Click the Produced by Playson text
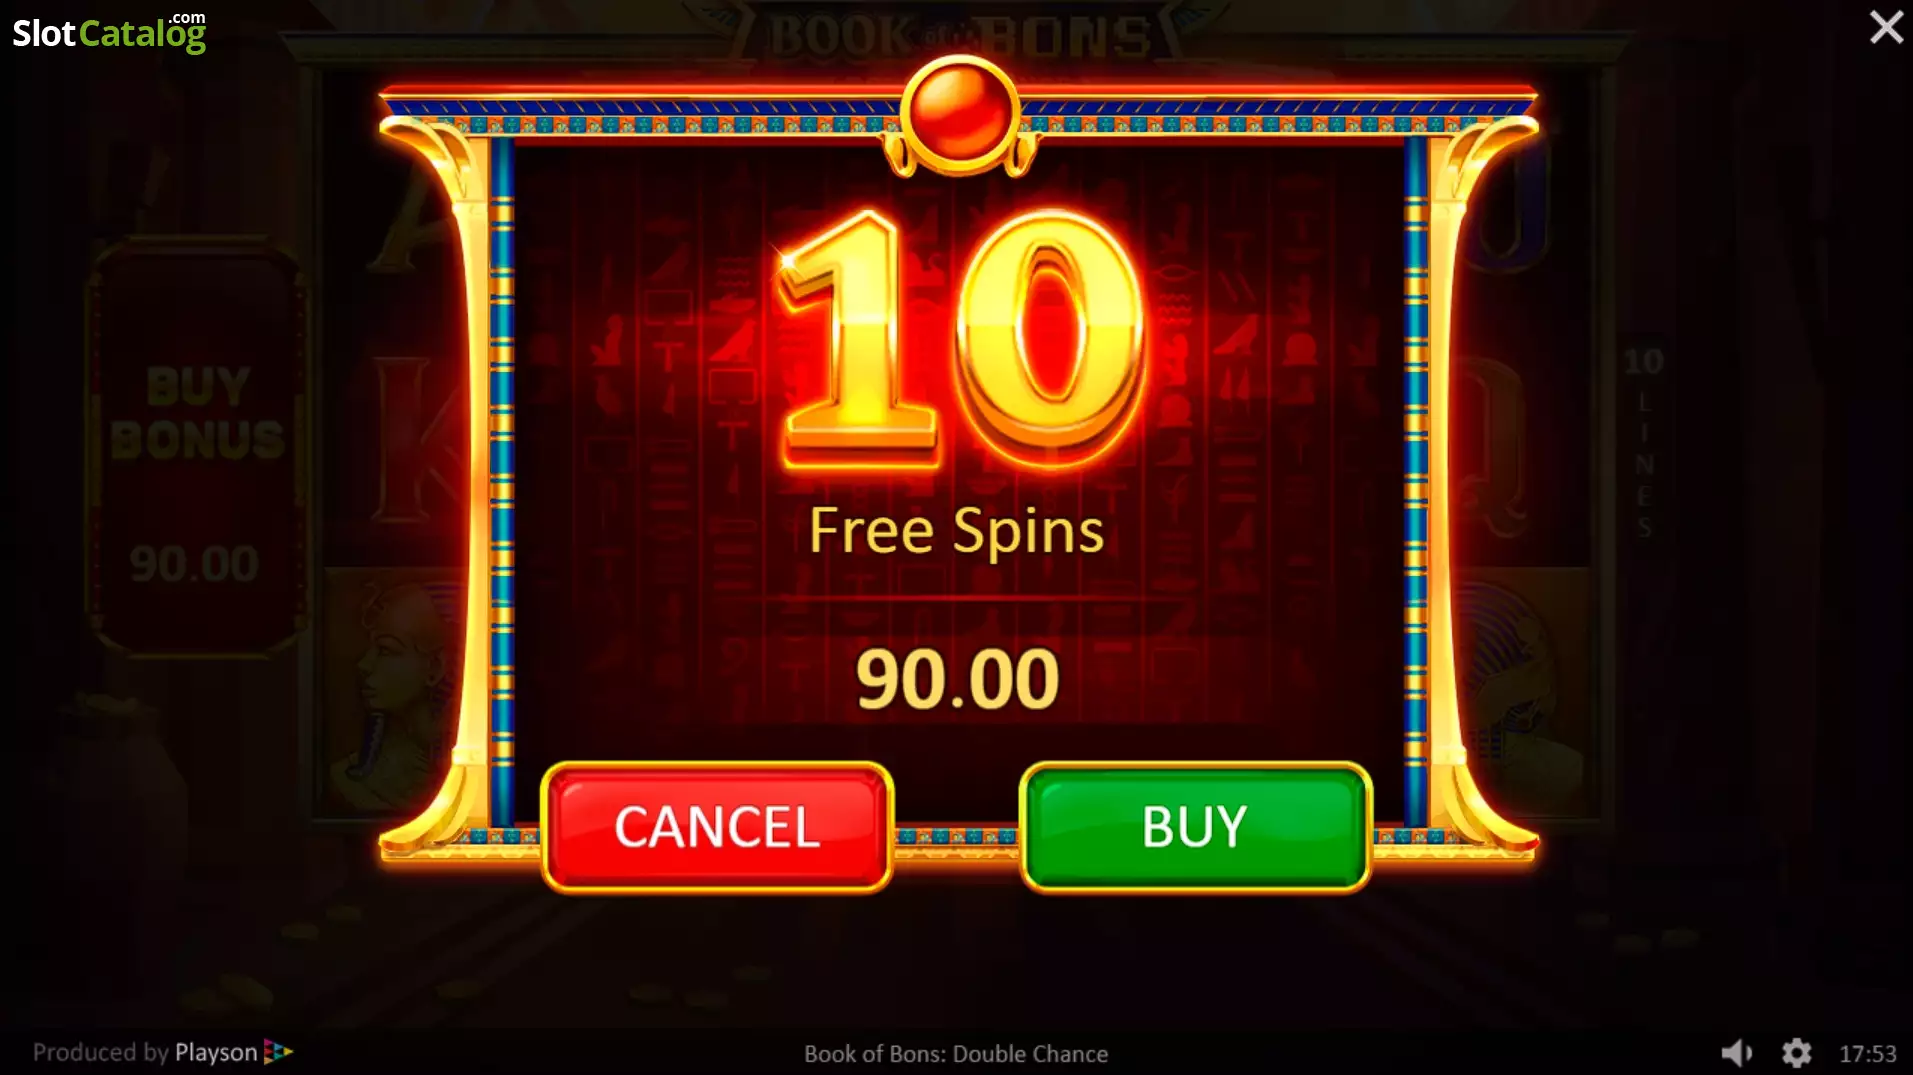 [145, 1052]
